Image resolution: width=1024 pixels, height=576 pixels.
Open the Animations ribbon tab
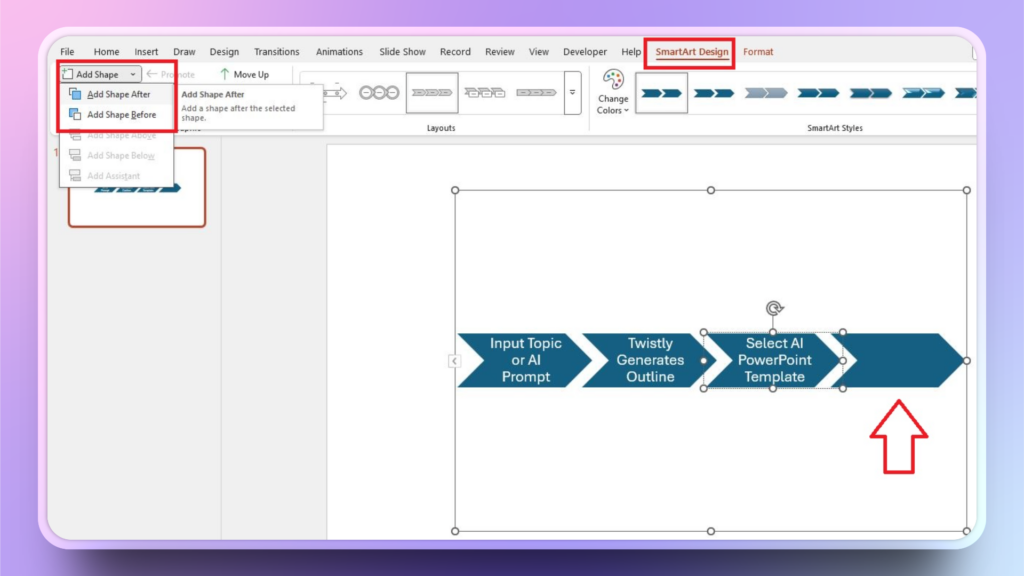pyautogui.click(x=339, y=52)
